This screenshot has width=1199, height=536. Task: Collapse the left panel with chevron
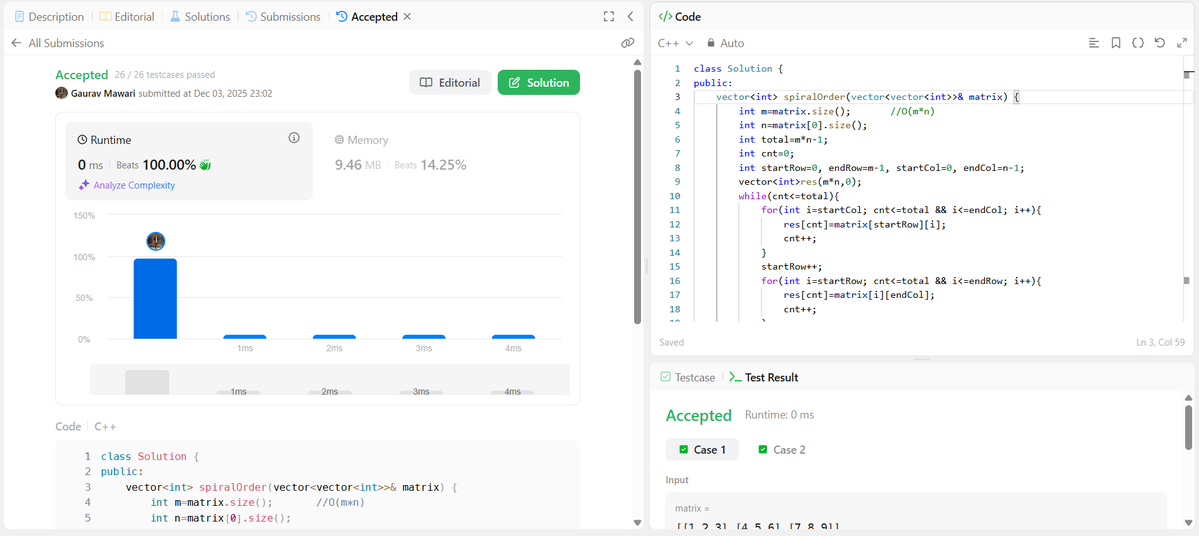[x=631, y=17]
